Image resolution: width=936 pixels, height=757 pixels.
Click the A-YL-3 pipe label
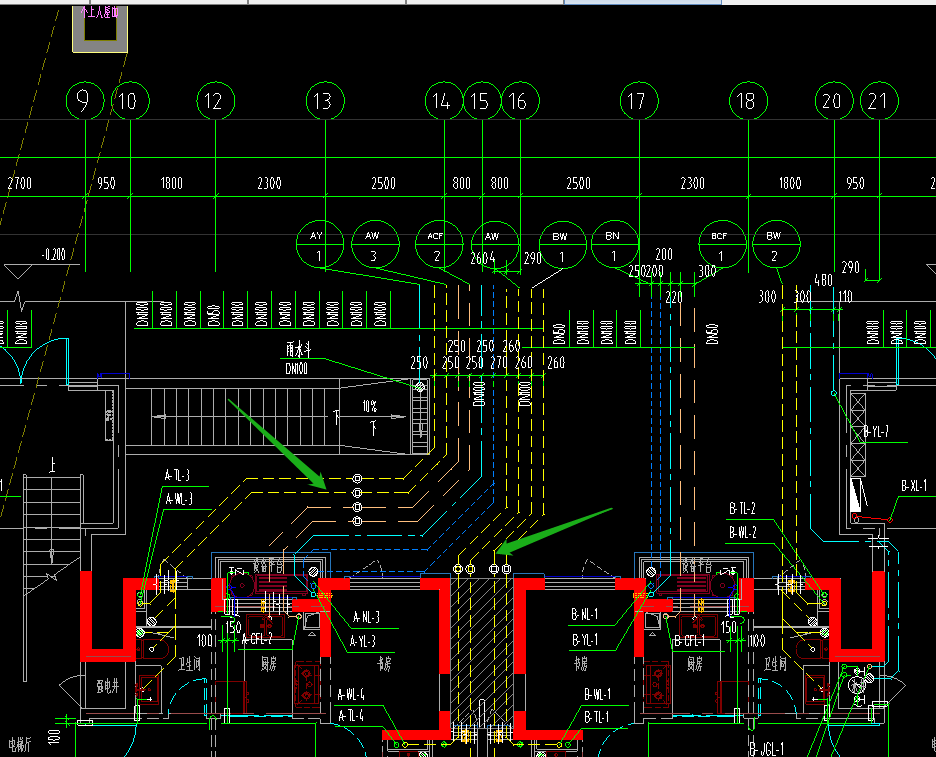363,642
